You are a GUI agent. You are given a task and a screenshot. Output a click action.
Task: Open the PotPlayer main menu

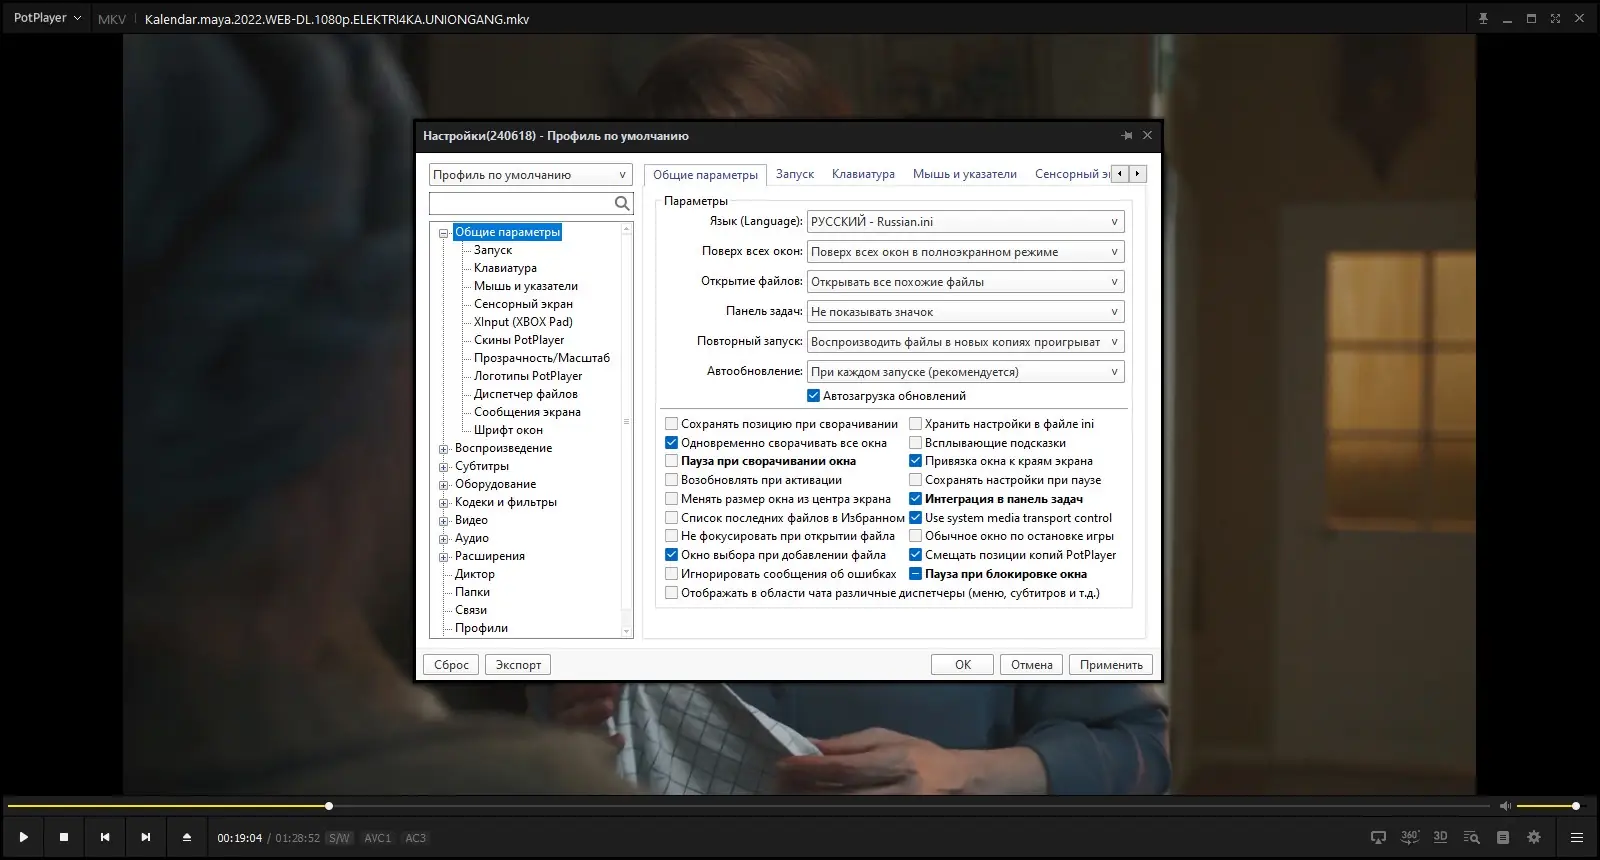point(47,18)
